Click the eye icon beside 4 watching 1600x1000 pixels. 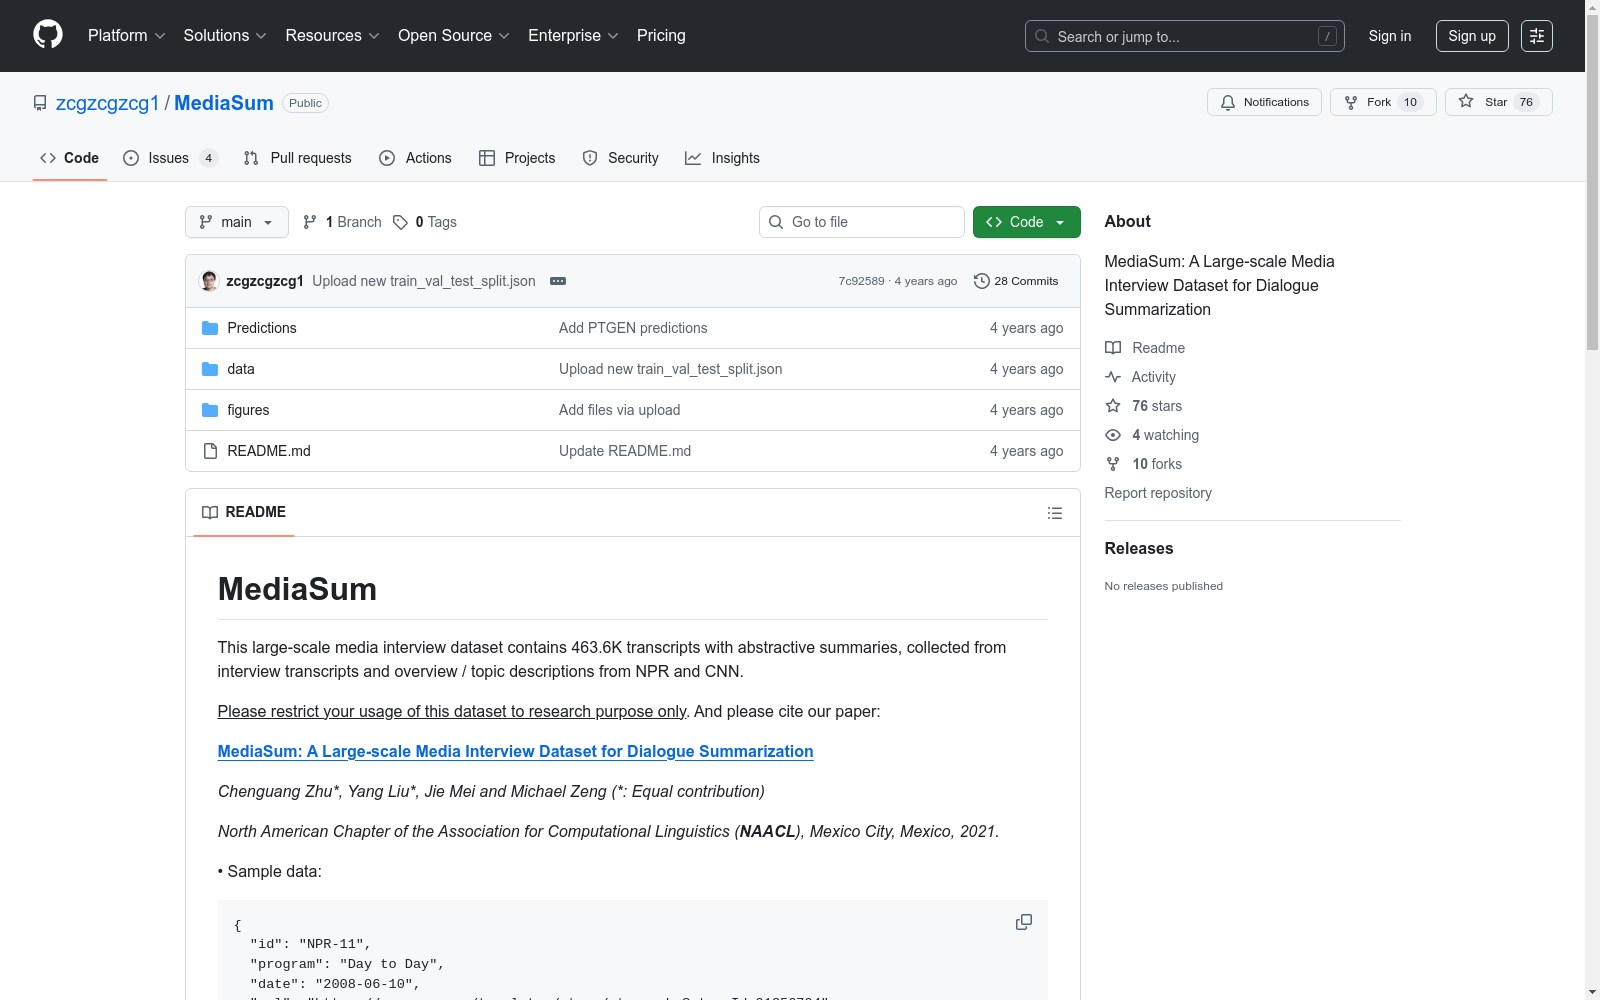click(x=1113, y=435)
